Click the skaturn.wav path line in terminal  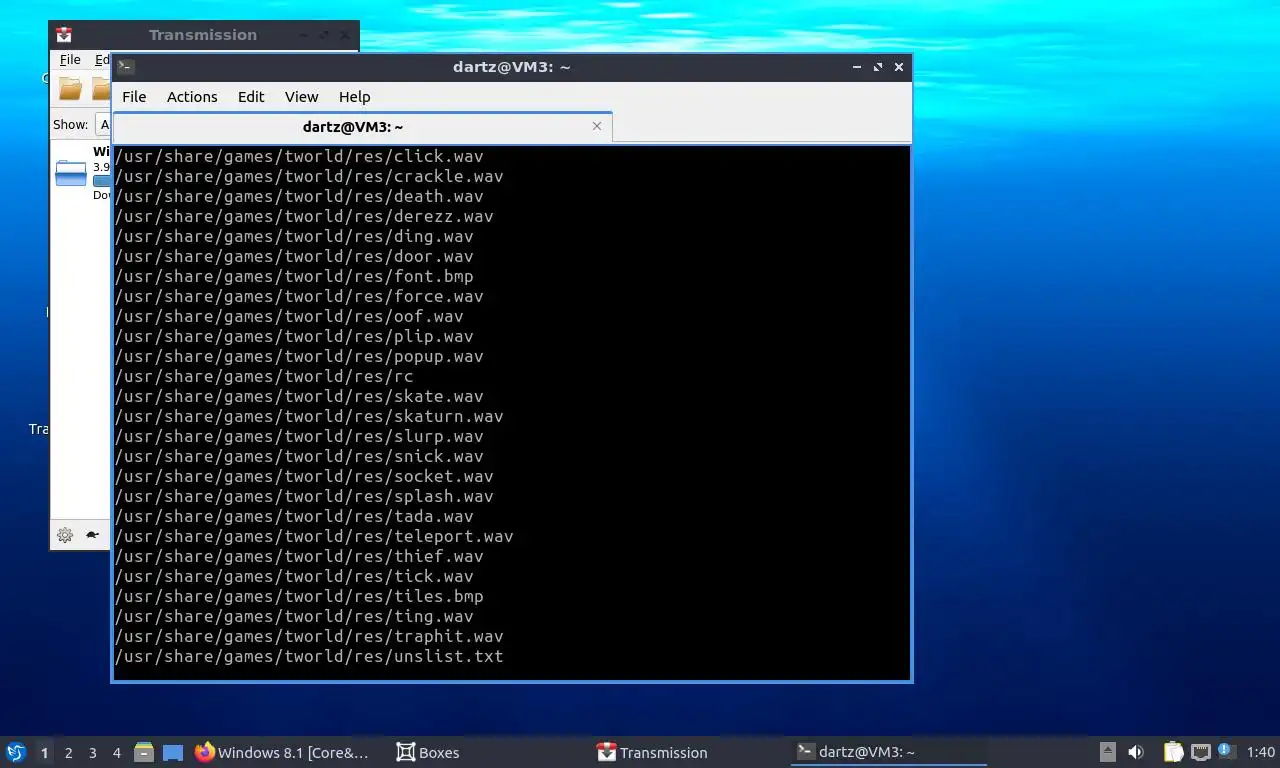click(309, 417)
